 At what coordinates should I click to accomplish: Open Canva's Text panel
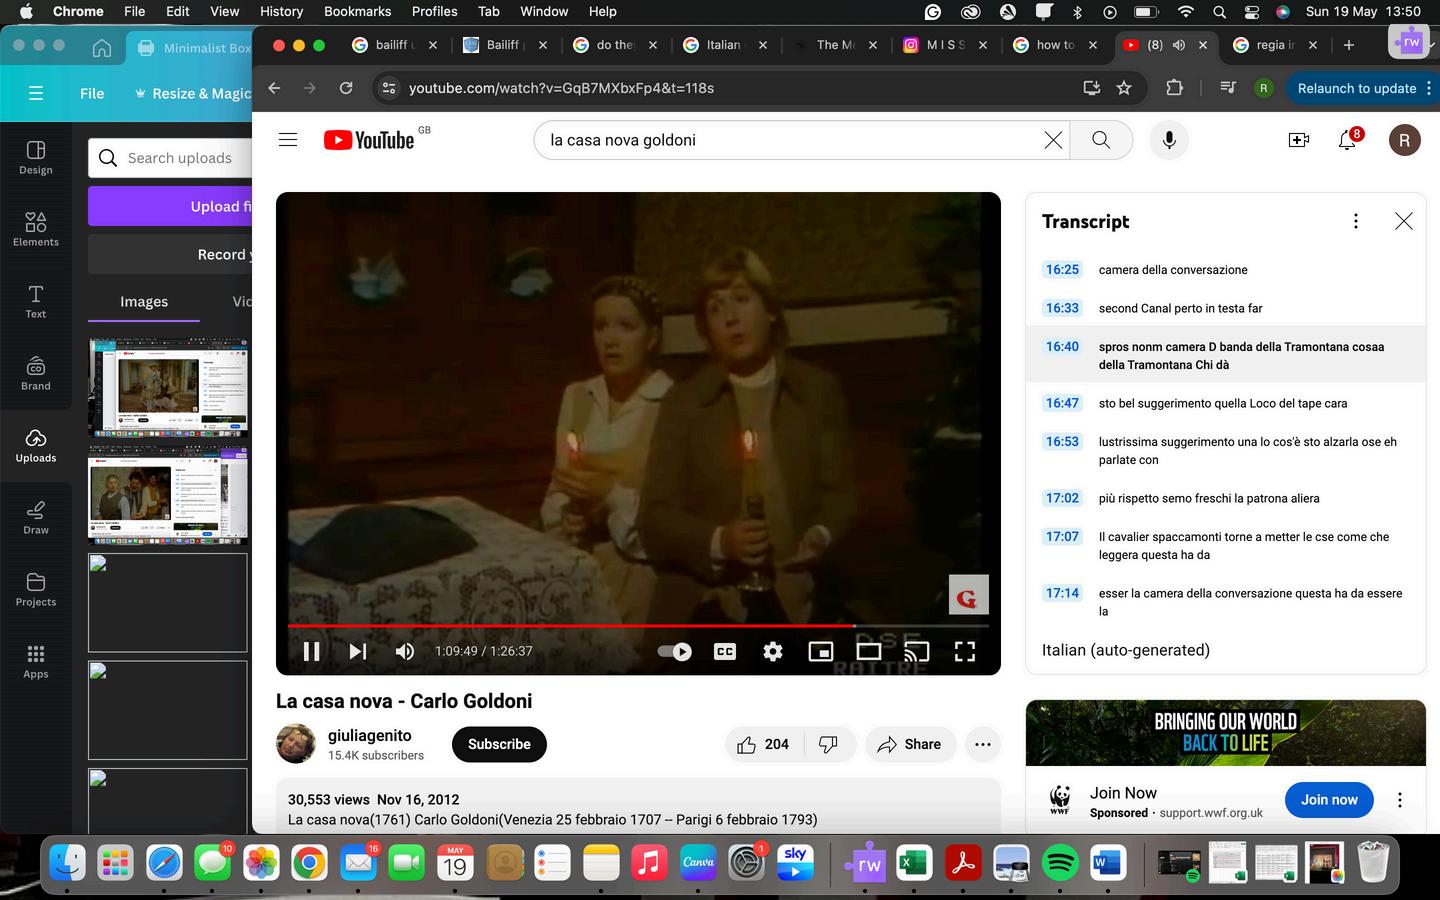(x=36, y=301)
